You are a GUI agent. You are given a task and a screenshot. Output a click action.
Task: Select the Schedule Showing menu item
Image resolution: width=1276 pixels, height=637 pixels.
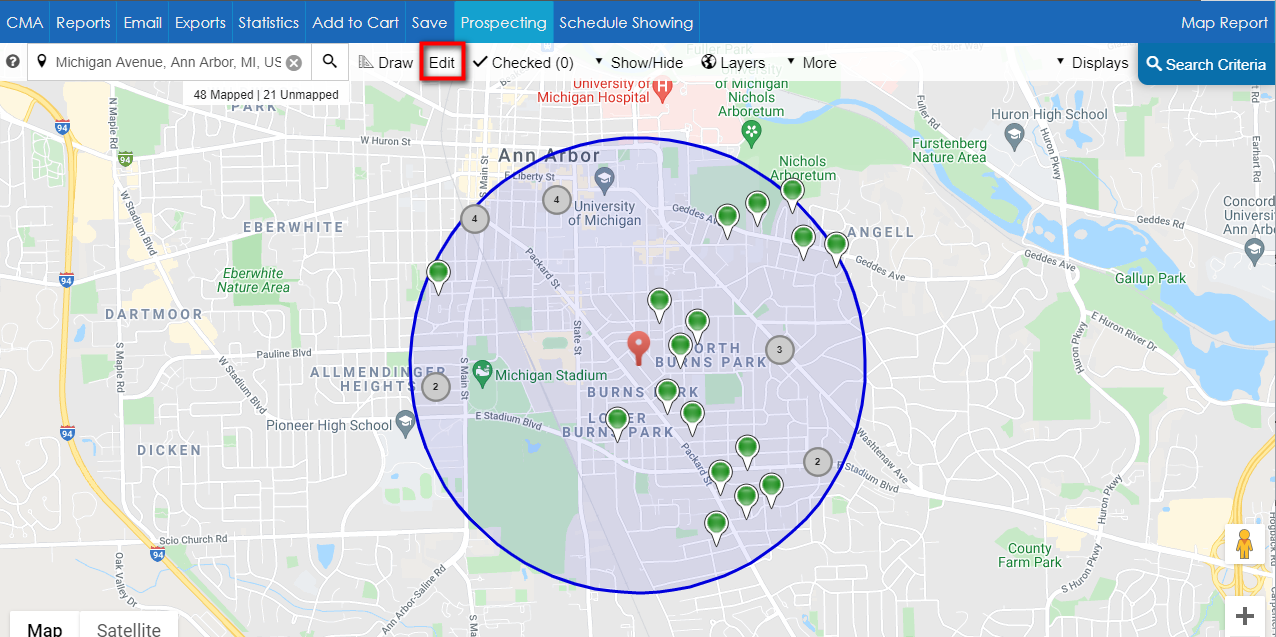[626, 22]
